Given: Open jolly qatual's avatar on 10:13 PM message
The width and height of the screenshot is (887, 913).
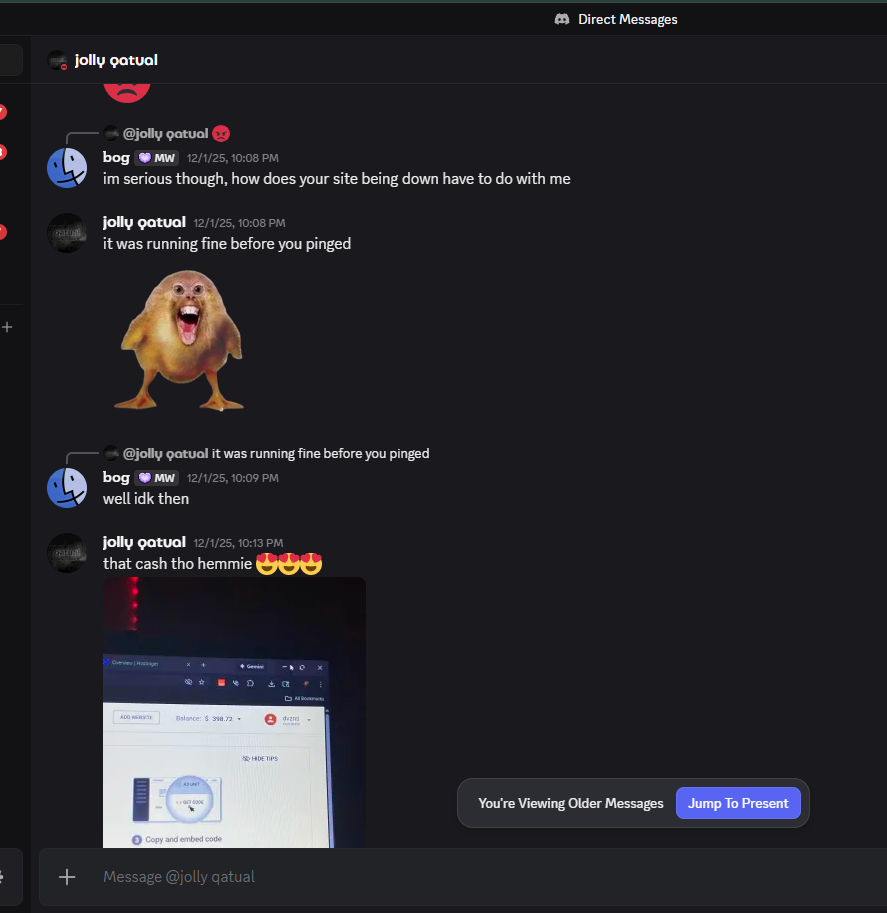Looking at the screenshot, I should pos(67,553).
